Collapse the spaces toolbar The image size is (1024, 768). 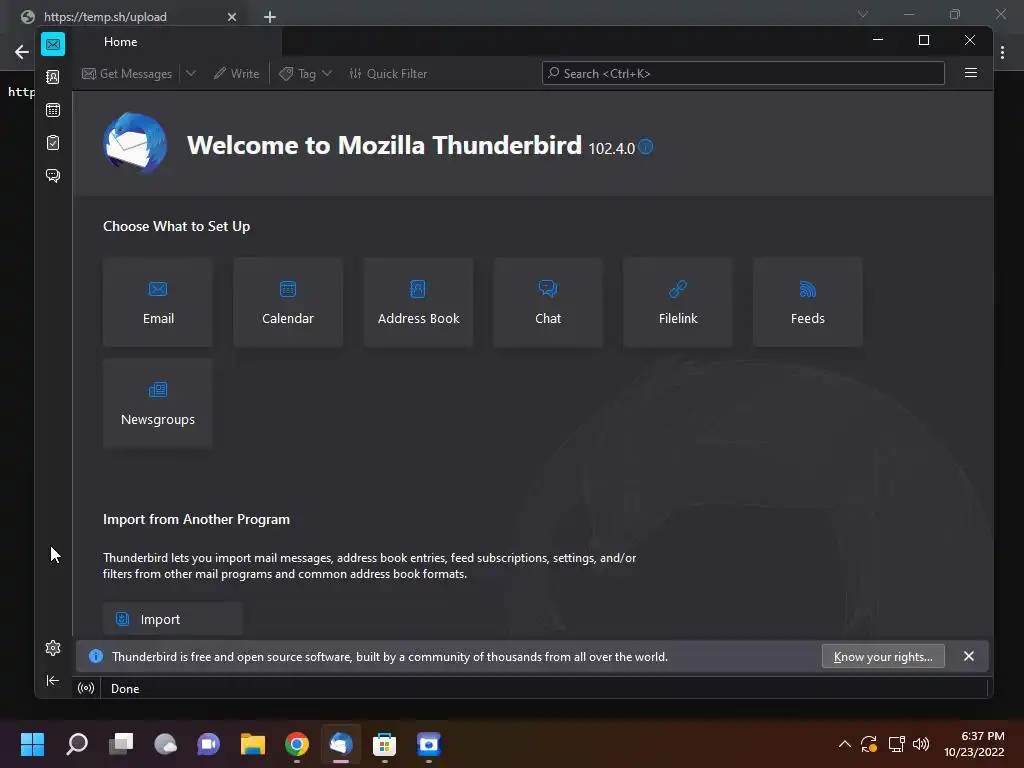pyautogui.click(x=53, y=680)
